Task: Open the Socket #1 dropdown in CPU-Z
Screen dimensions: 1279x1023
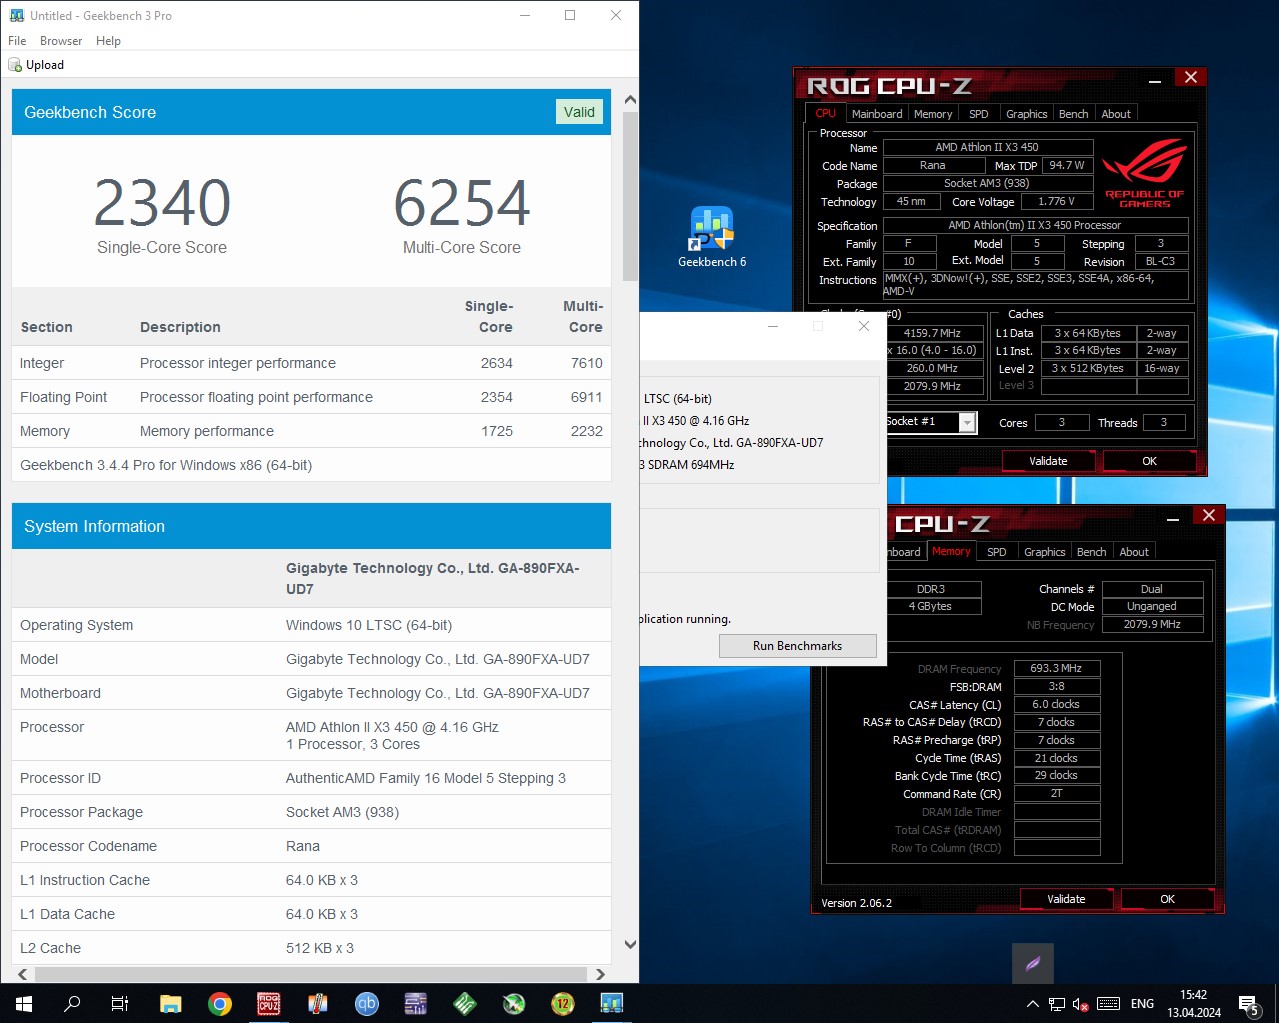Action: coord(967,423)
